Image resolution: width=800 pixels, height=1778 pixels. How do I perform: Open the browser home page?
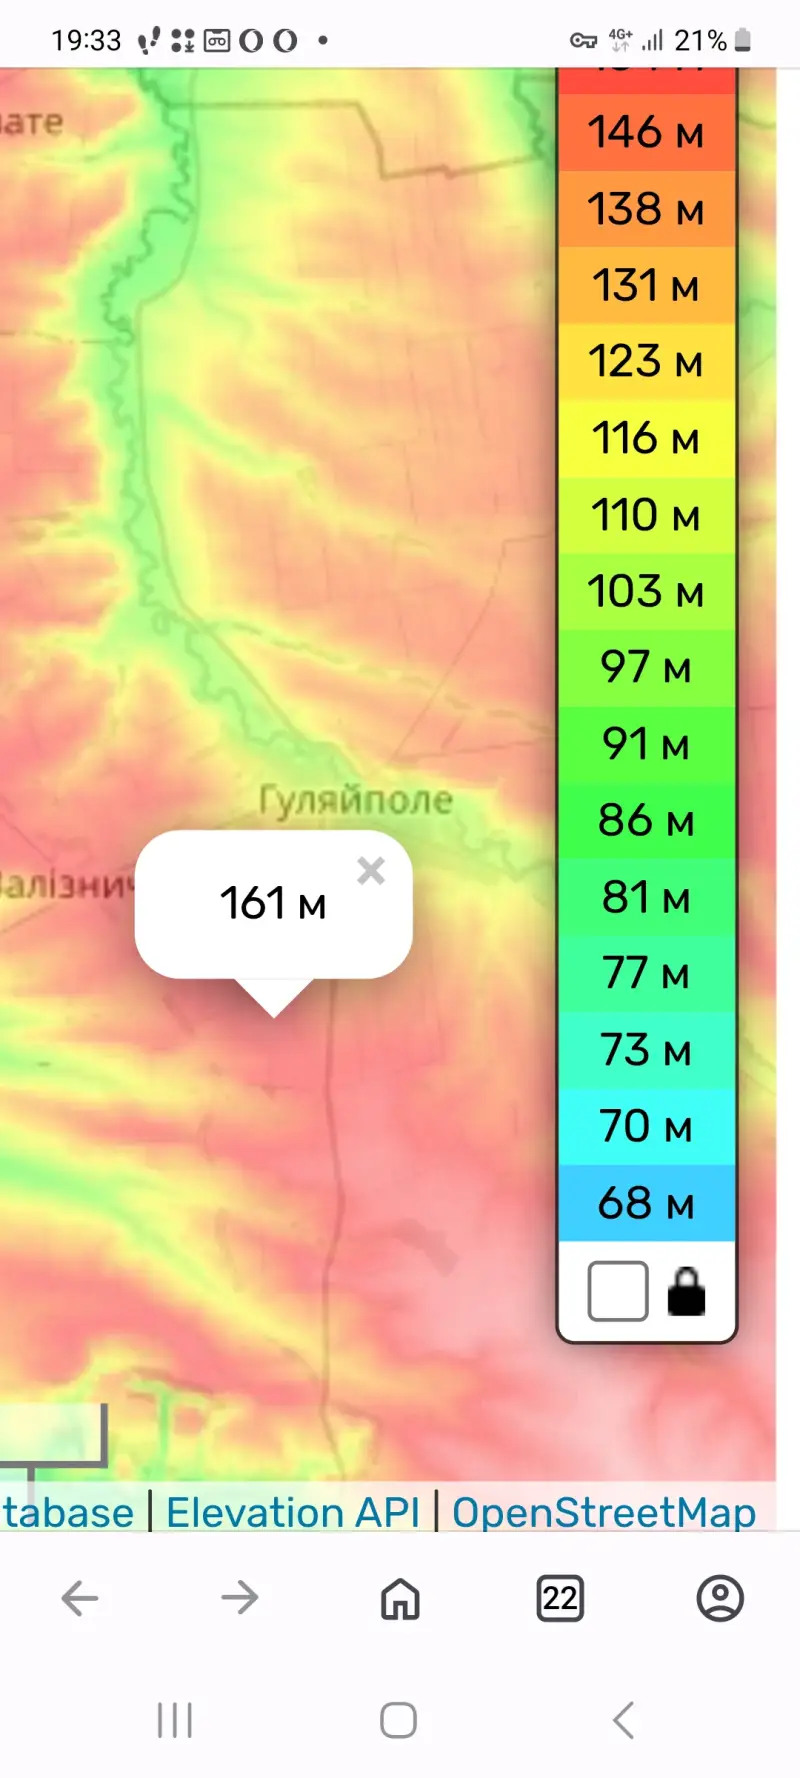400,1598
